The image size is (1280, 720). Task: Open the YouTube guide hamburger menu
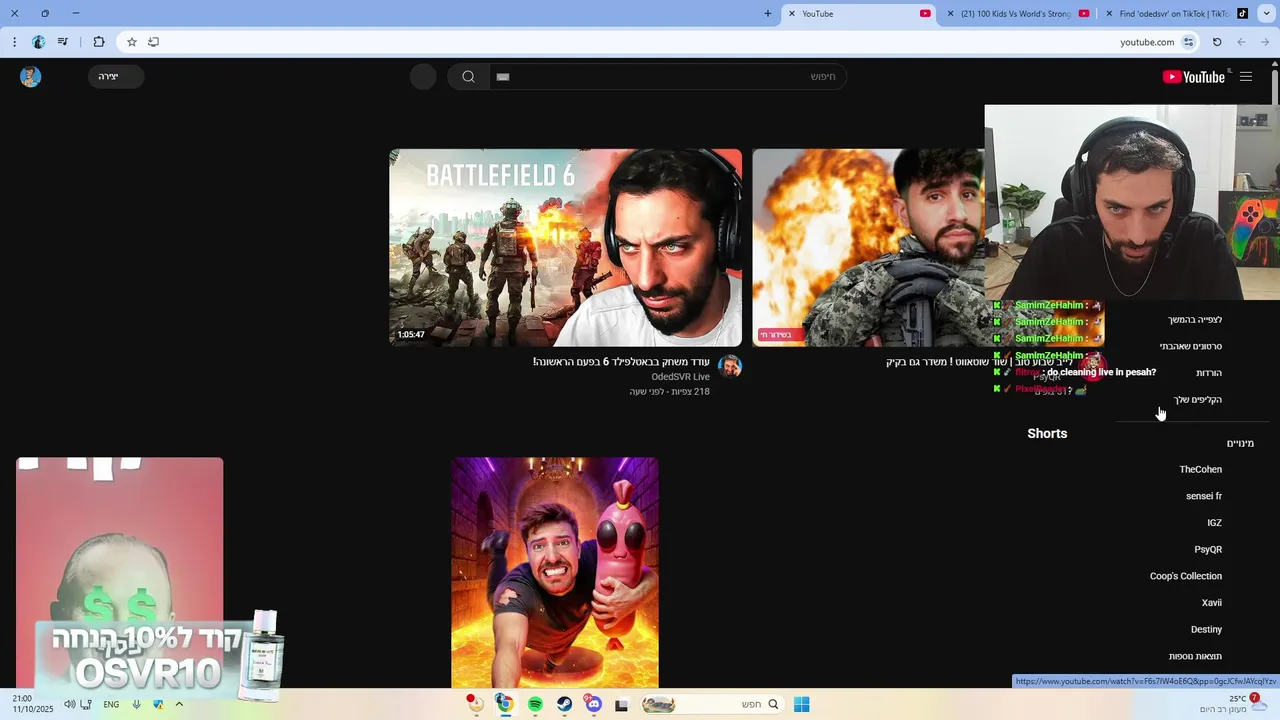(x=1246, y=77)
